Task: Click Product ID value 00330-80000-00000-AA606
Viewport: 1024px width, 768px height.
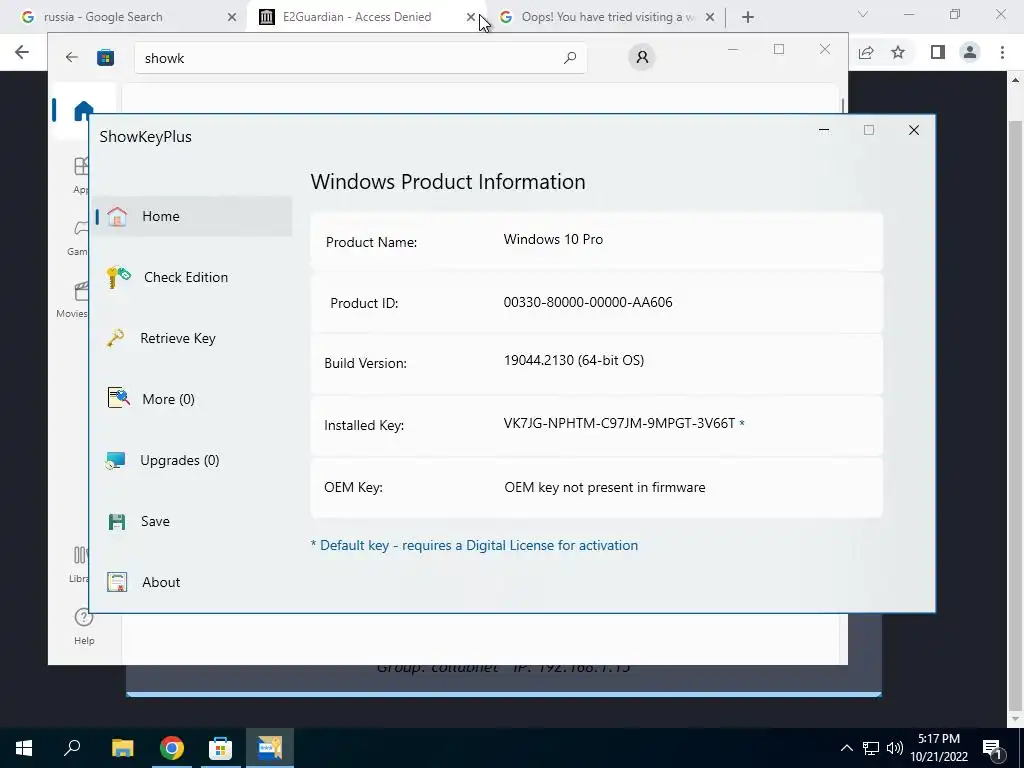Action: pos(588,302)
